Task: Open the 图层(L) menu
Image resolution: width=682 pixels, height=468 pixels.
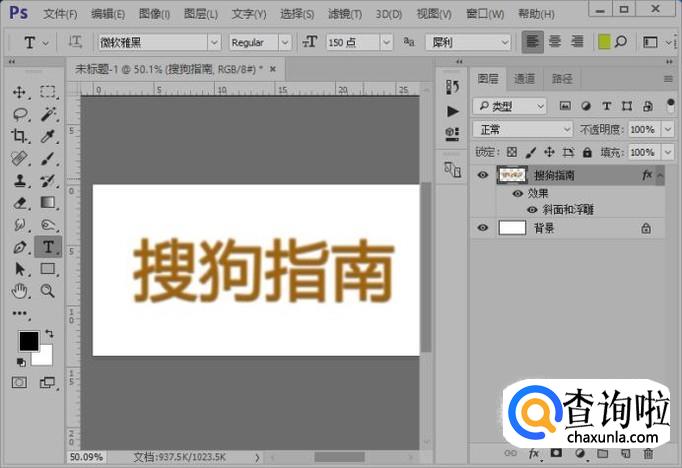Action: coord(201,14)
